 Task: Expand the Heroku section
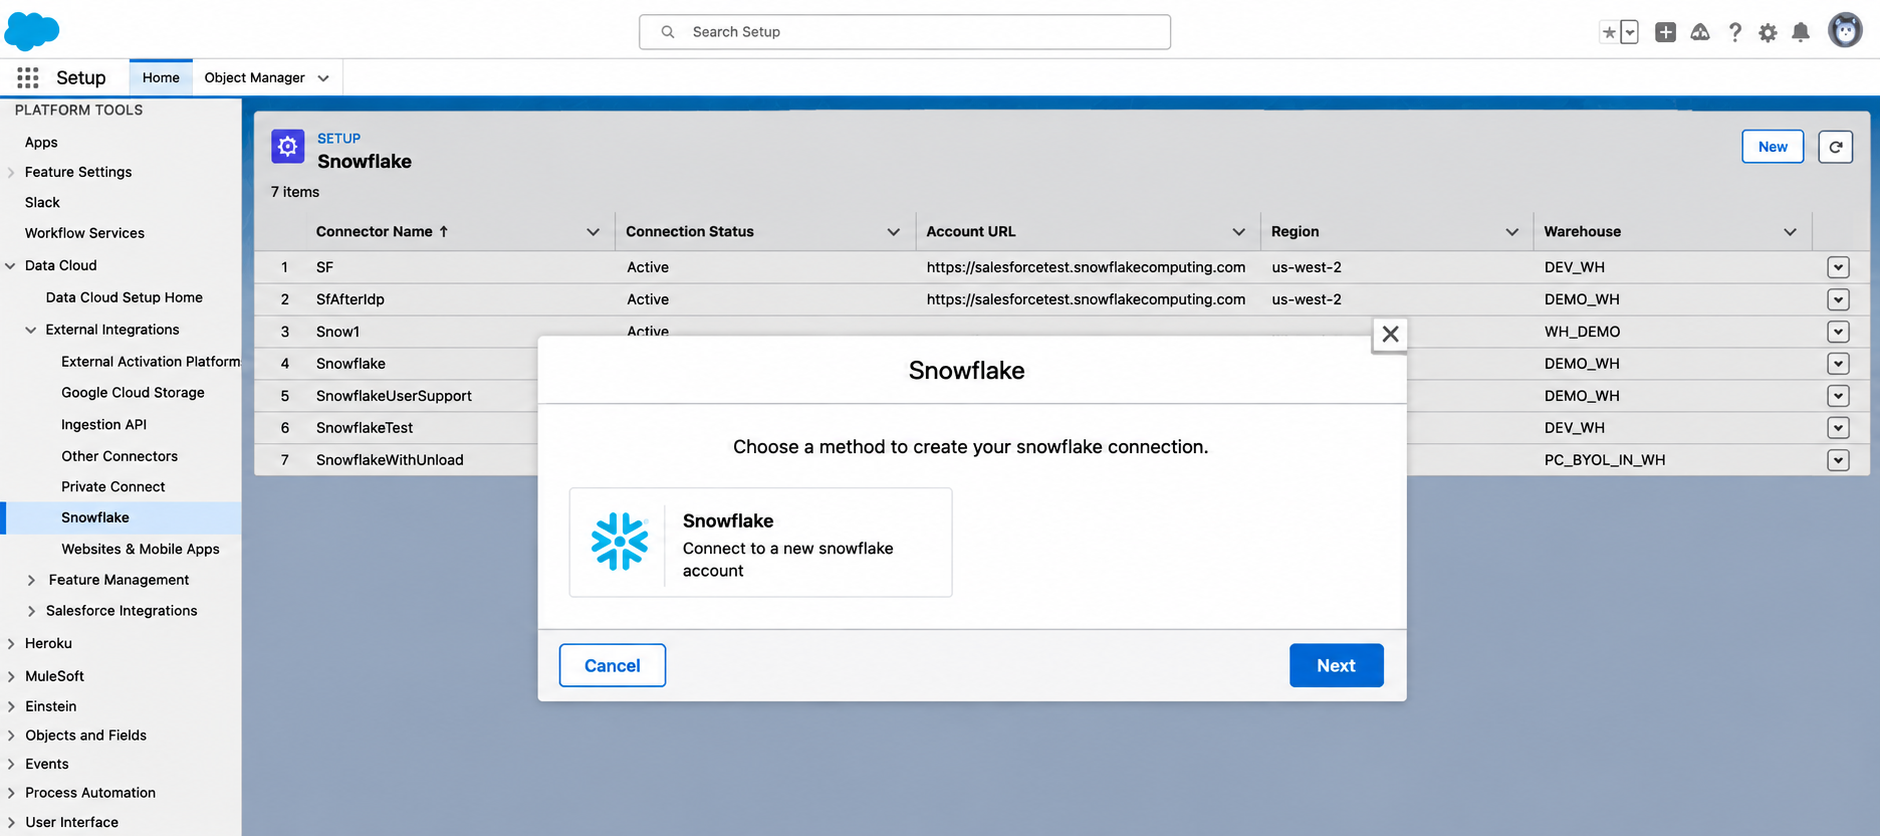click(x=11, y=644)
